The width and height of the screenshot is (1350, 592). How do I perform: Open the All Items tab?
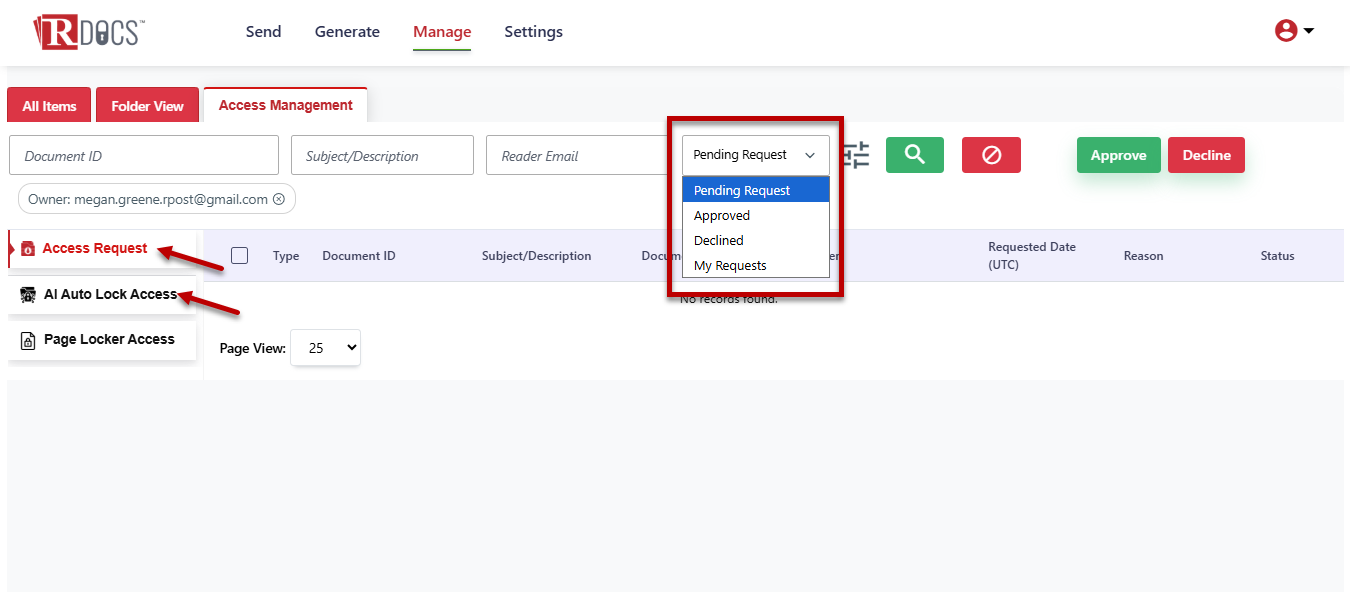49,106
